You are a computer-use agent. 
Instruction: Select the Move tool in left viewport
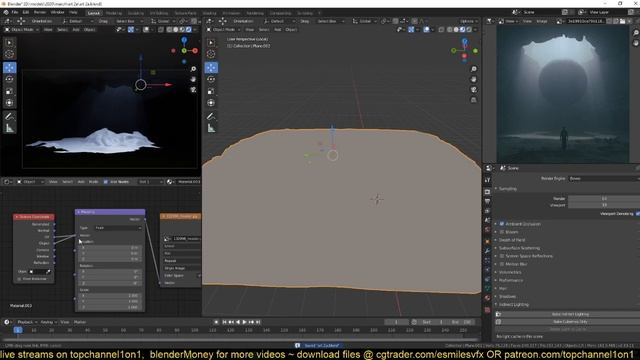(9, 67)
